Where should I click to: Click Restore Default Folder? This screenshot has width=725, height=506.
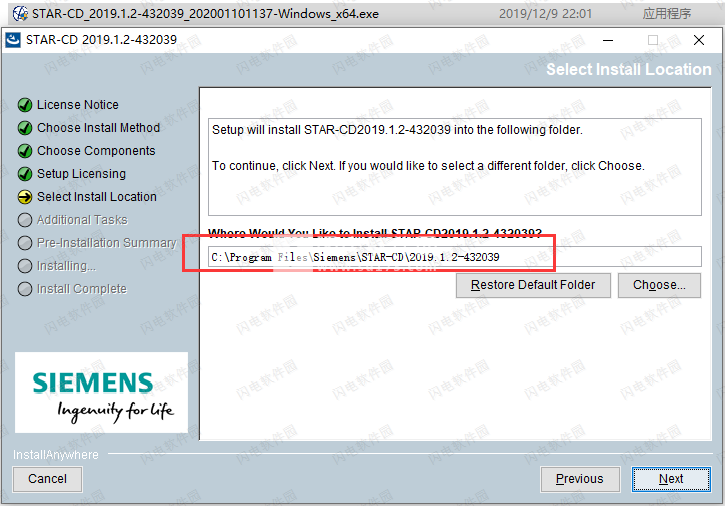click(x=533, y=285)
